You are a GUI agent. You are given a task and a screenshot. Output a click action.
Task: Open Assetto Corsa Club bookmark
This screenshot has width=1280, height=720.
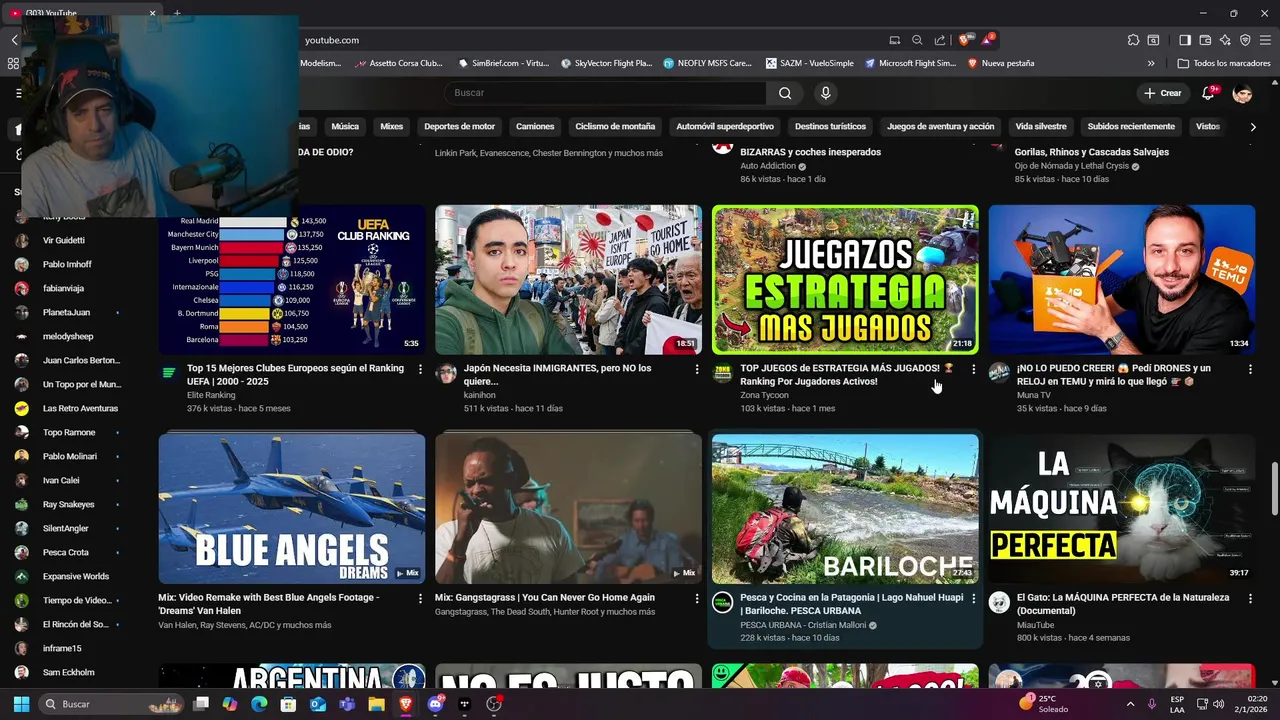click(398, 63)
